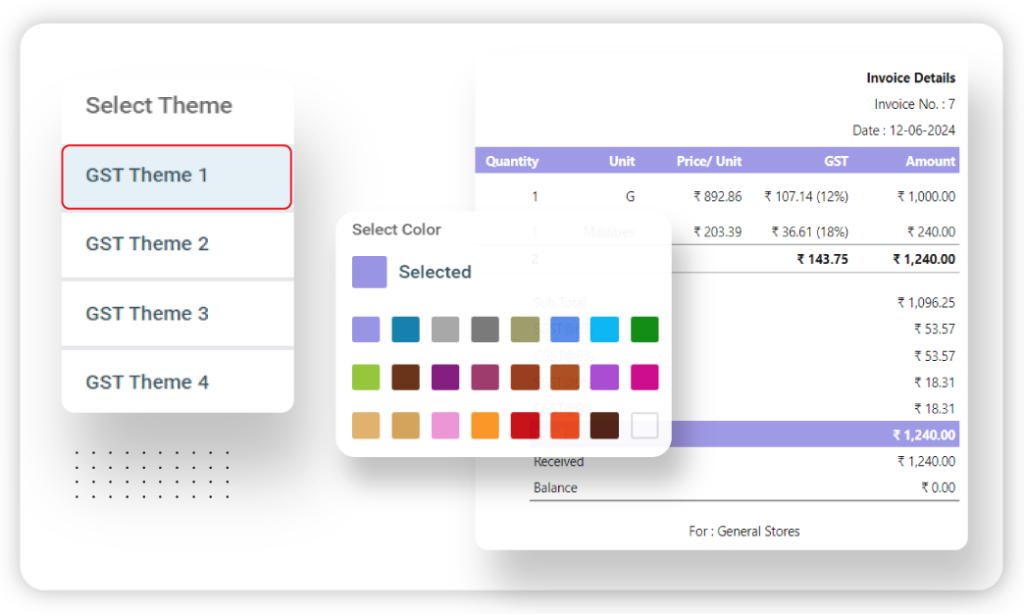The height and width of the screenshot is (614, 1024).
Task: Pick the hot pink magenta swatch
Action: click(645, 377)
